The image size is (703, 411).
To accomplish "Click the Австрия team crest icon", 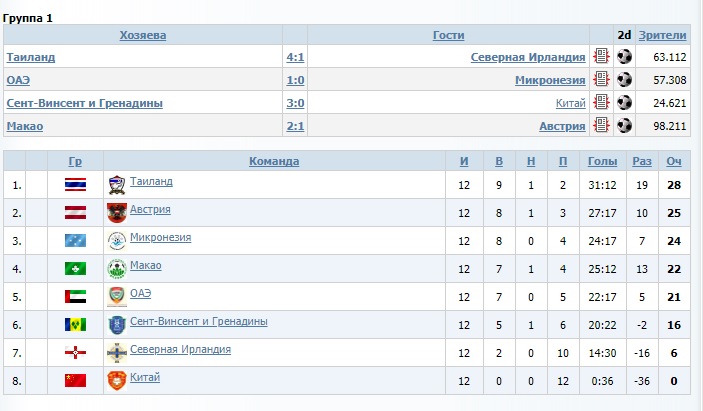I will pyautogui.click(x=116, y=212).
